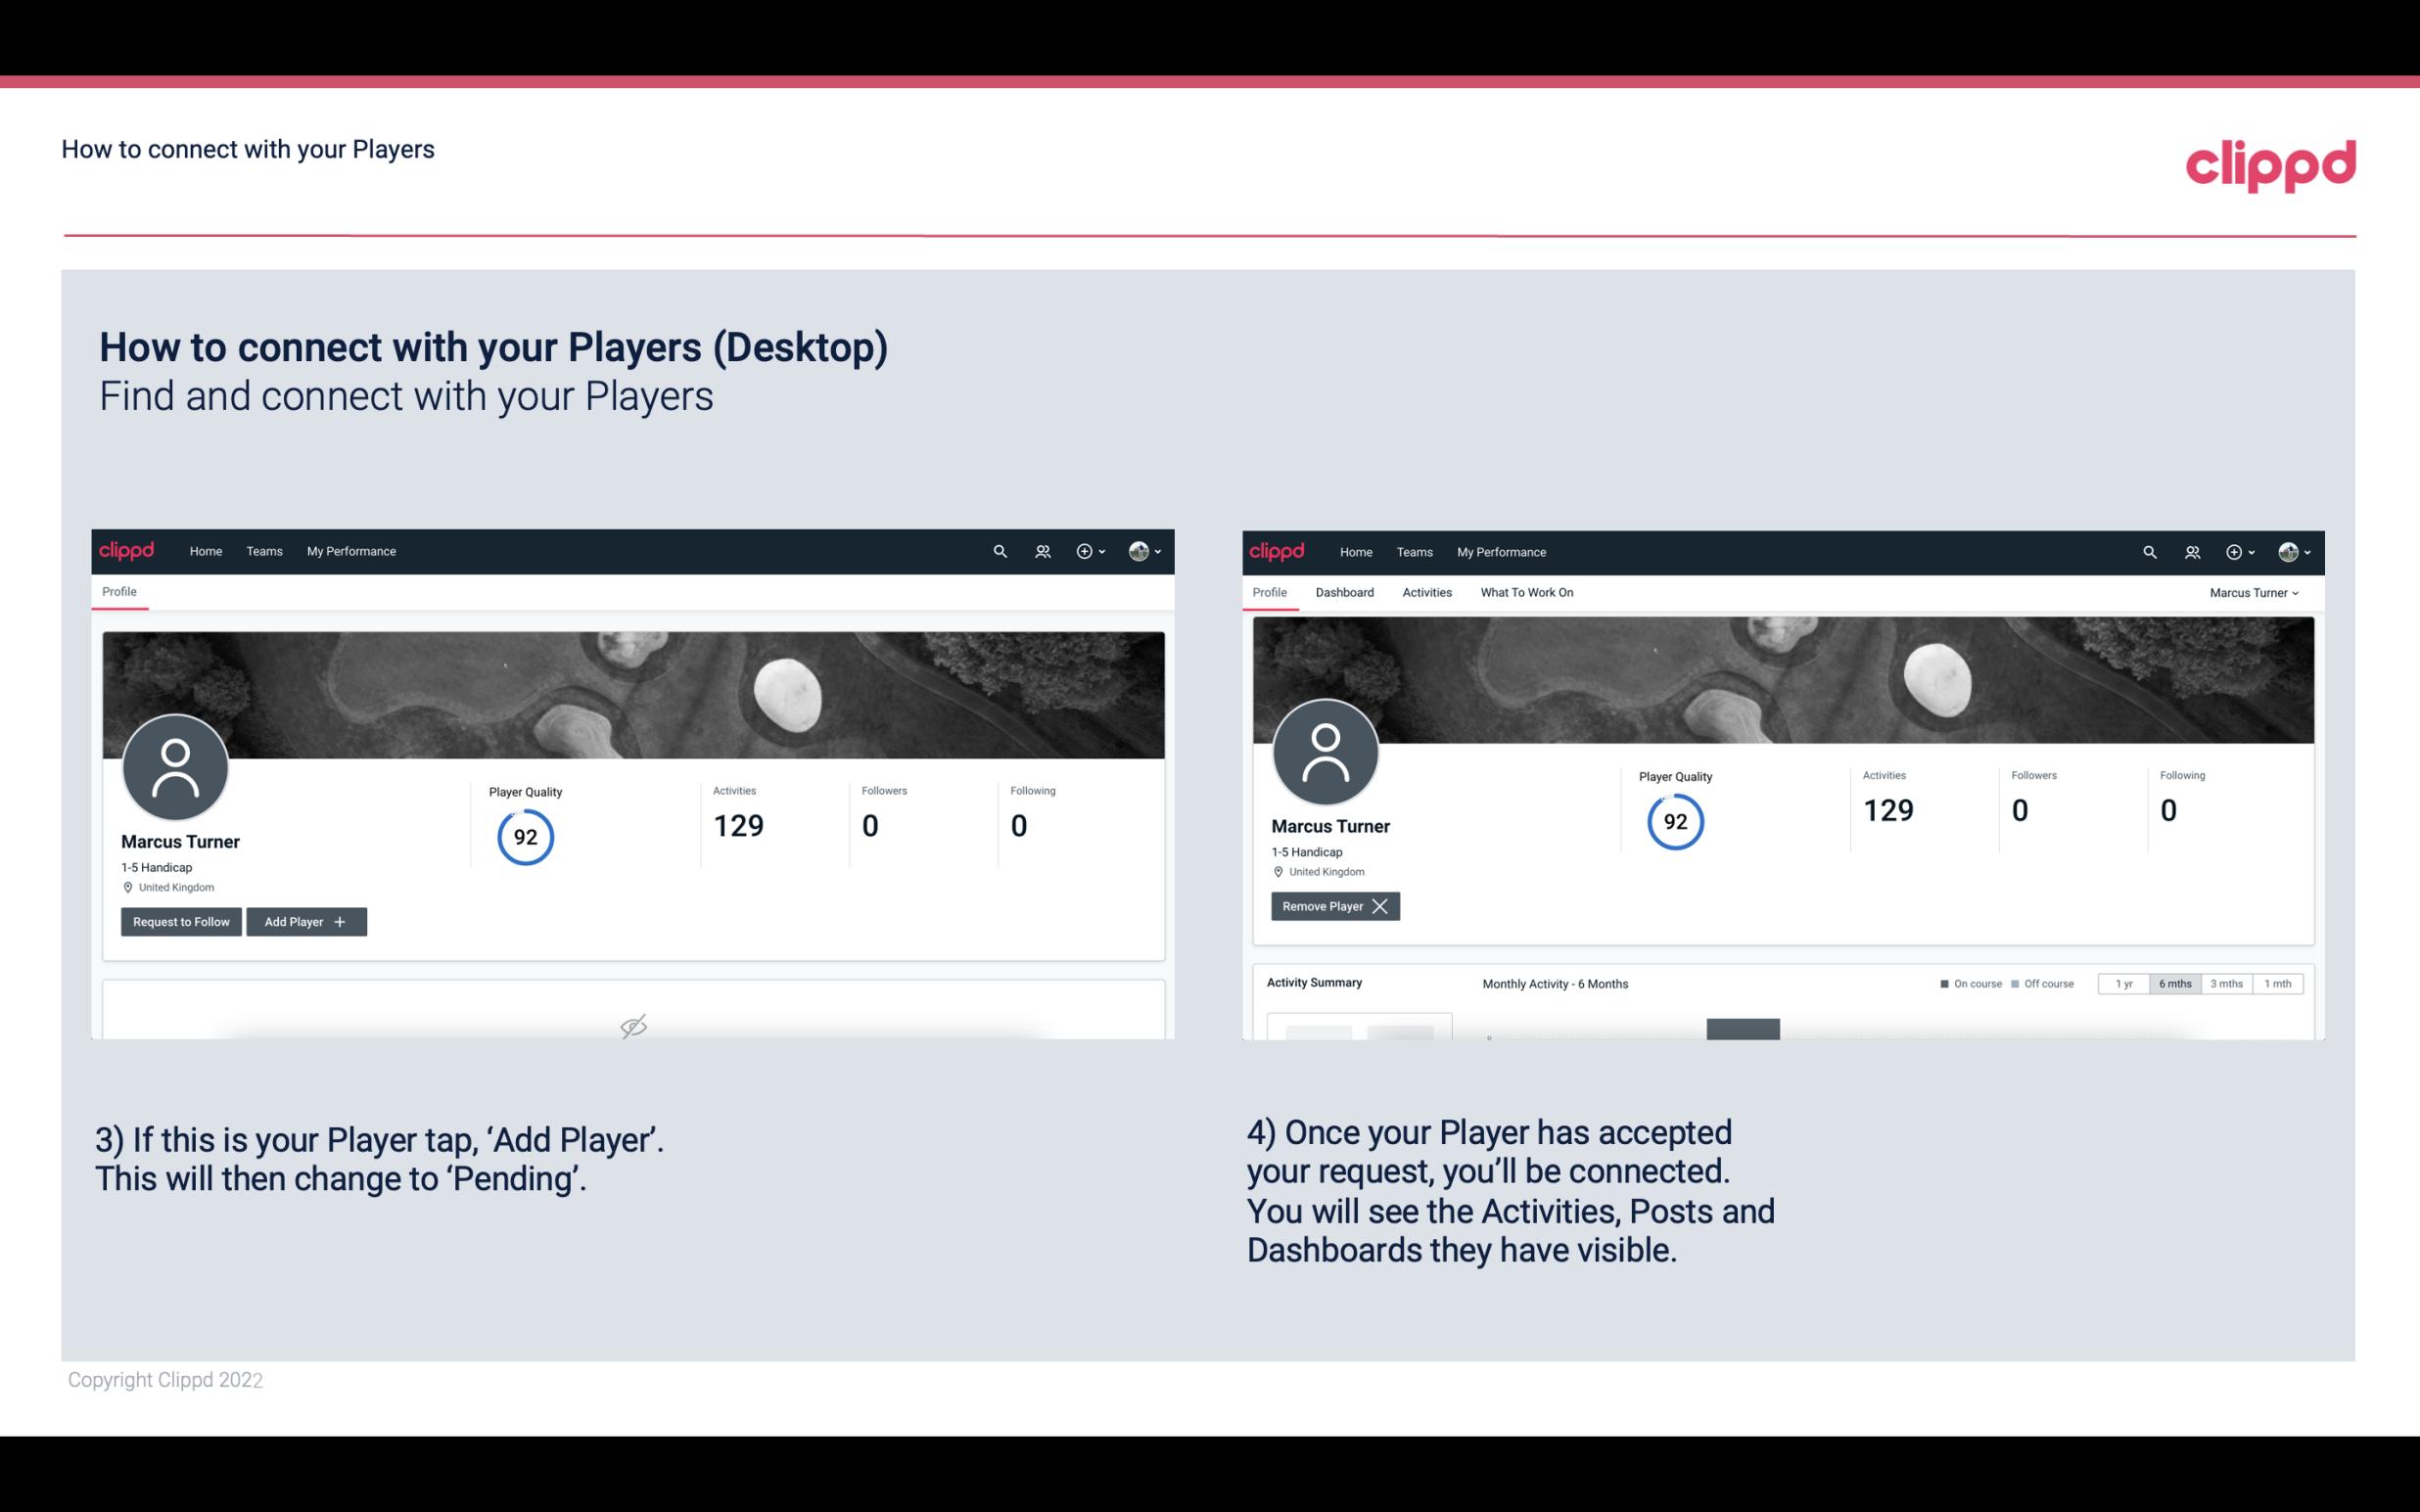
Task: Select the '6 mths' activity toggle filter
Action: pos(2174,983)
